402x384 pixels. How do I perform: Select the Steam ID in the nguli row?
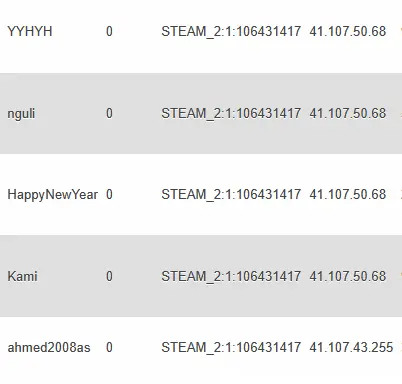pos(231,114)
